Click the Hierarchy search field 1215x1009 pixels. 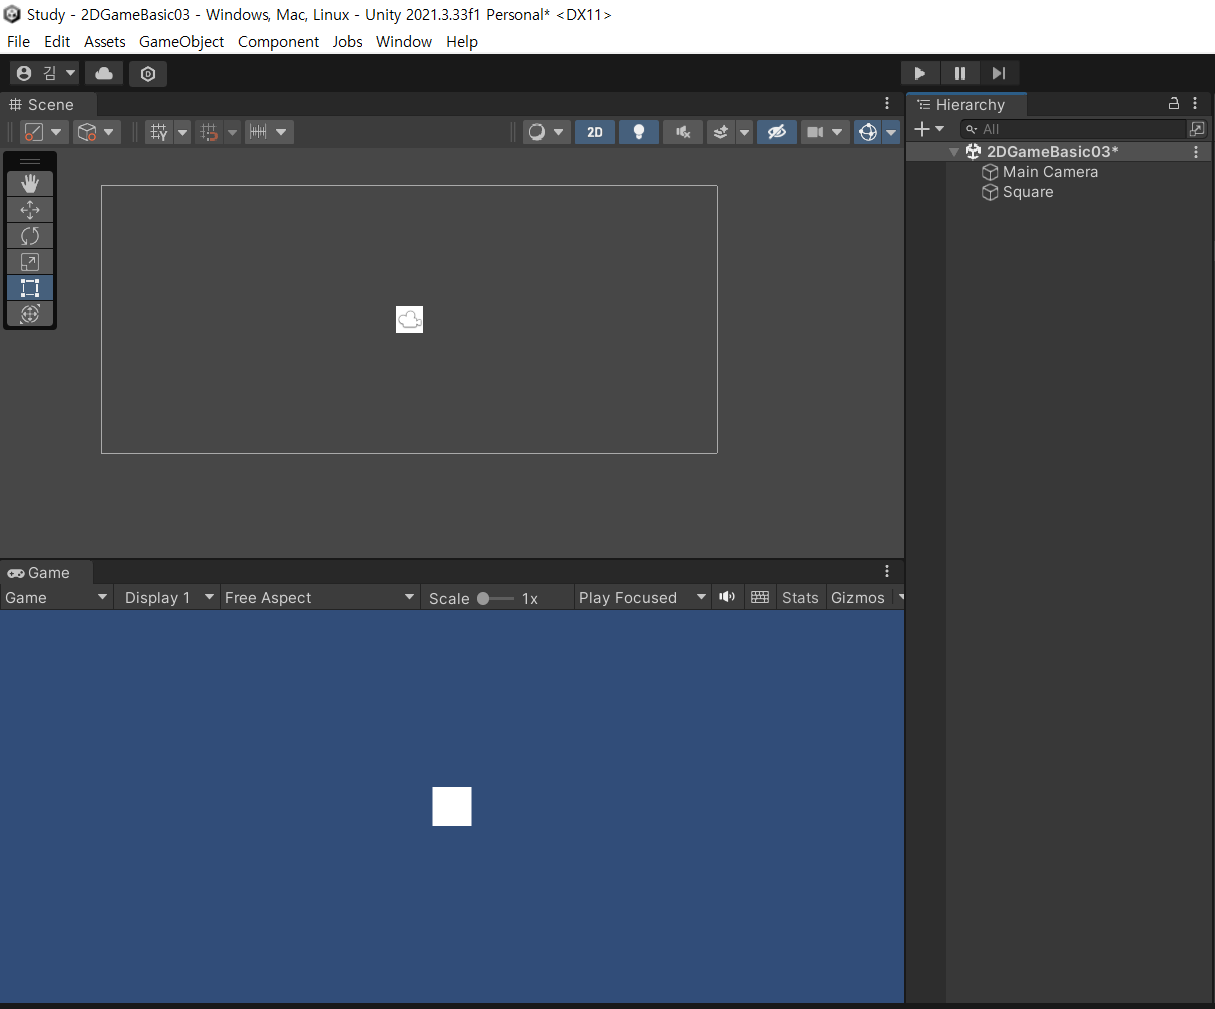click(x=1073, y=129)
